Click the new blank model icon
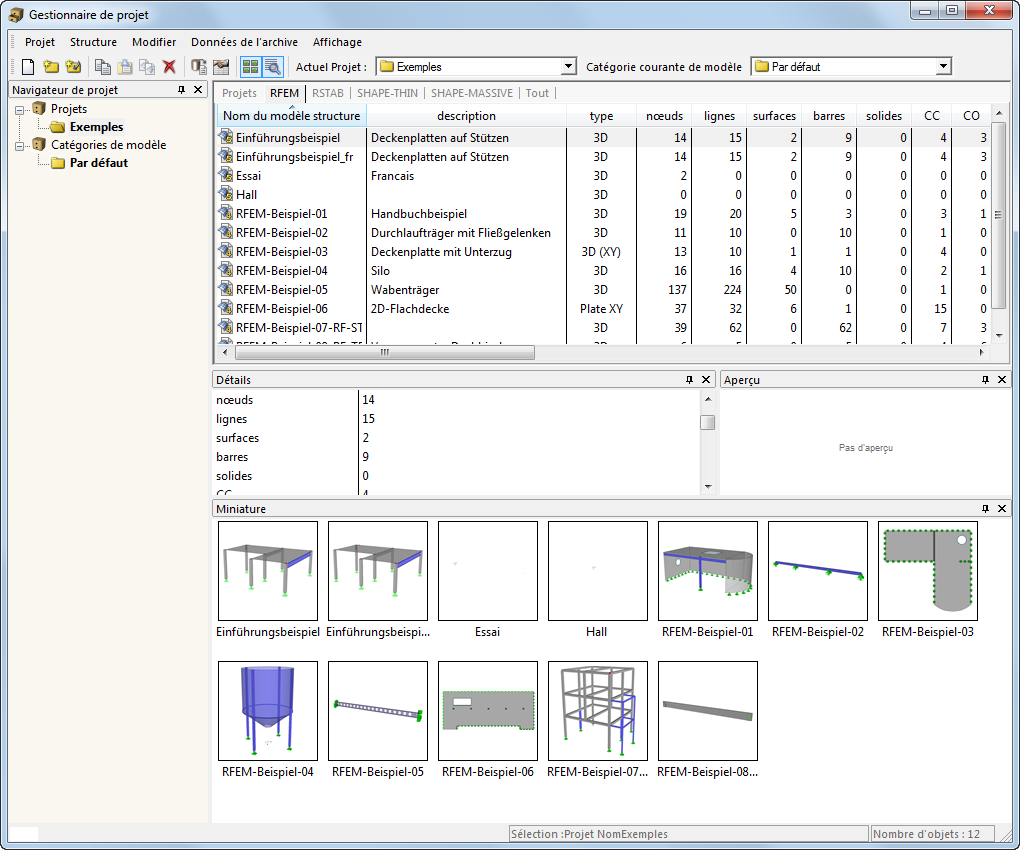The width and height of the screenshot is (1020, 850). 28,67
